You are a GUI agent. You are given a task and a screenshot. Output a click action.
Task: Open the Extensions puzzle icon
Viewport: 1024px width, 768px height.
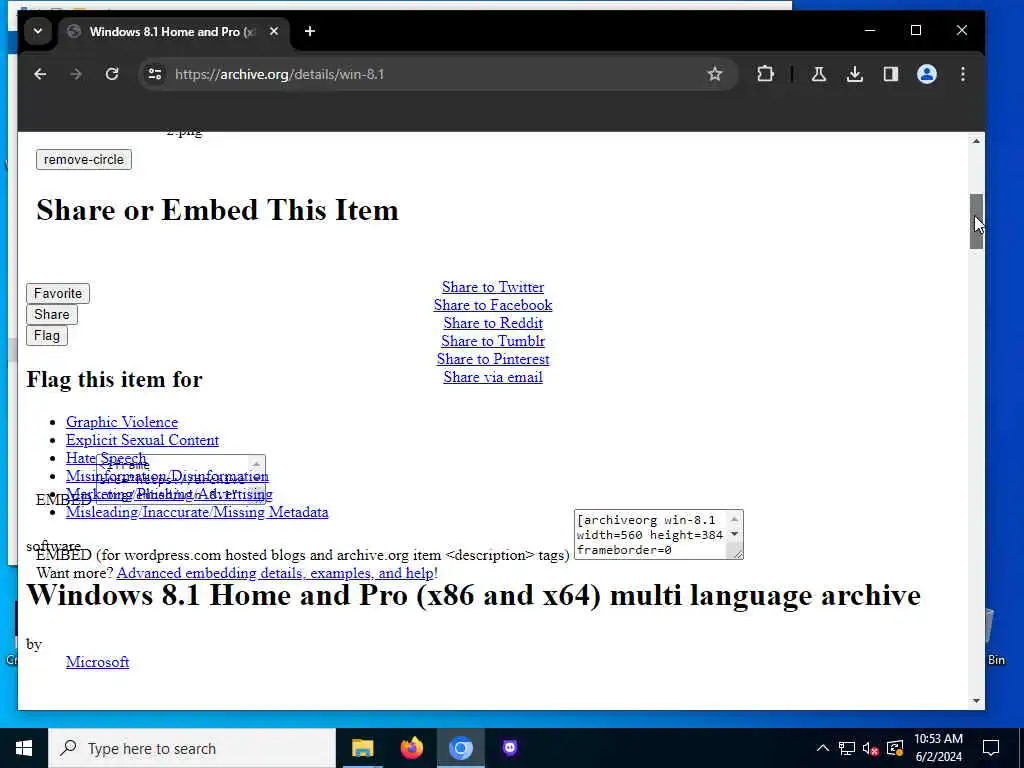[765, 74]
